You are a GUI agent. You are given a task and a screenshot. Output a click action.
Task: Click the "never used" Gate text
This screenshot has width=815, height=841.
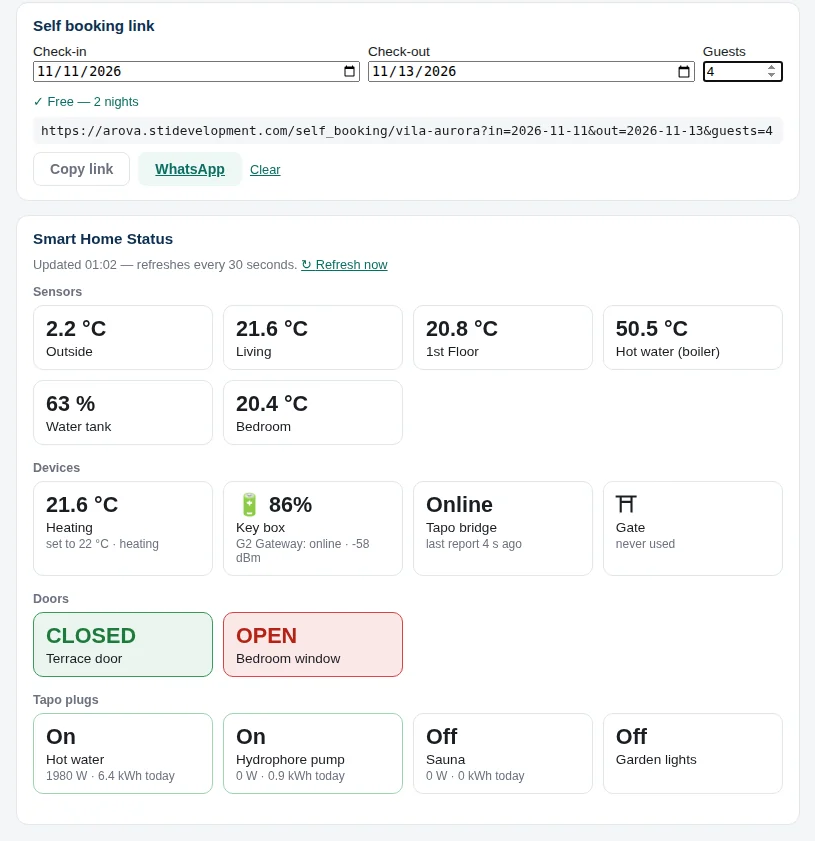point(645,544)
